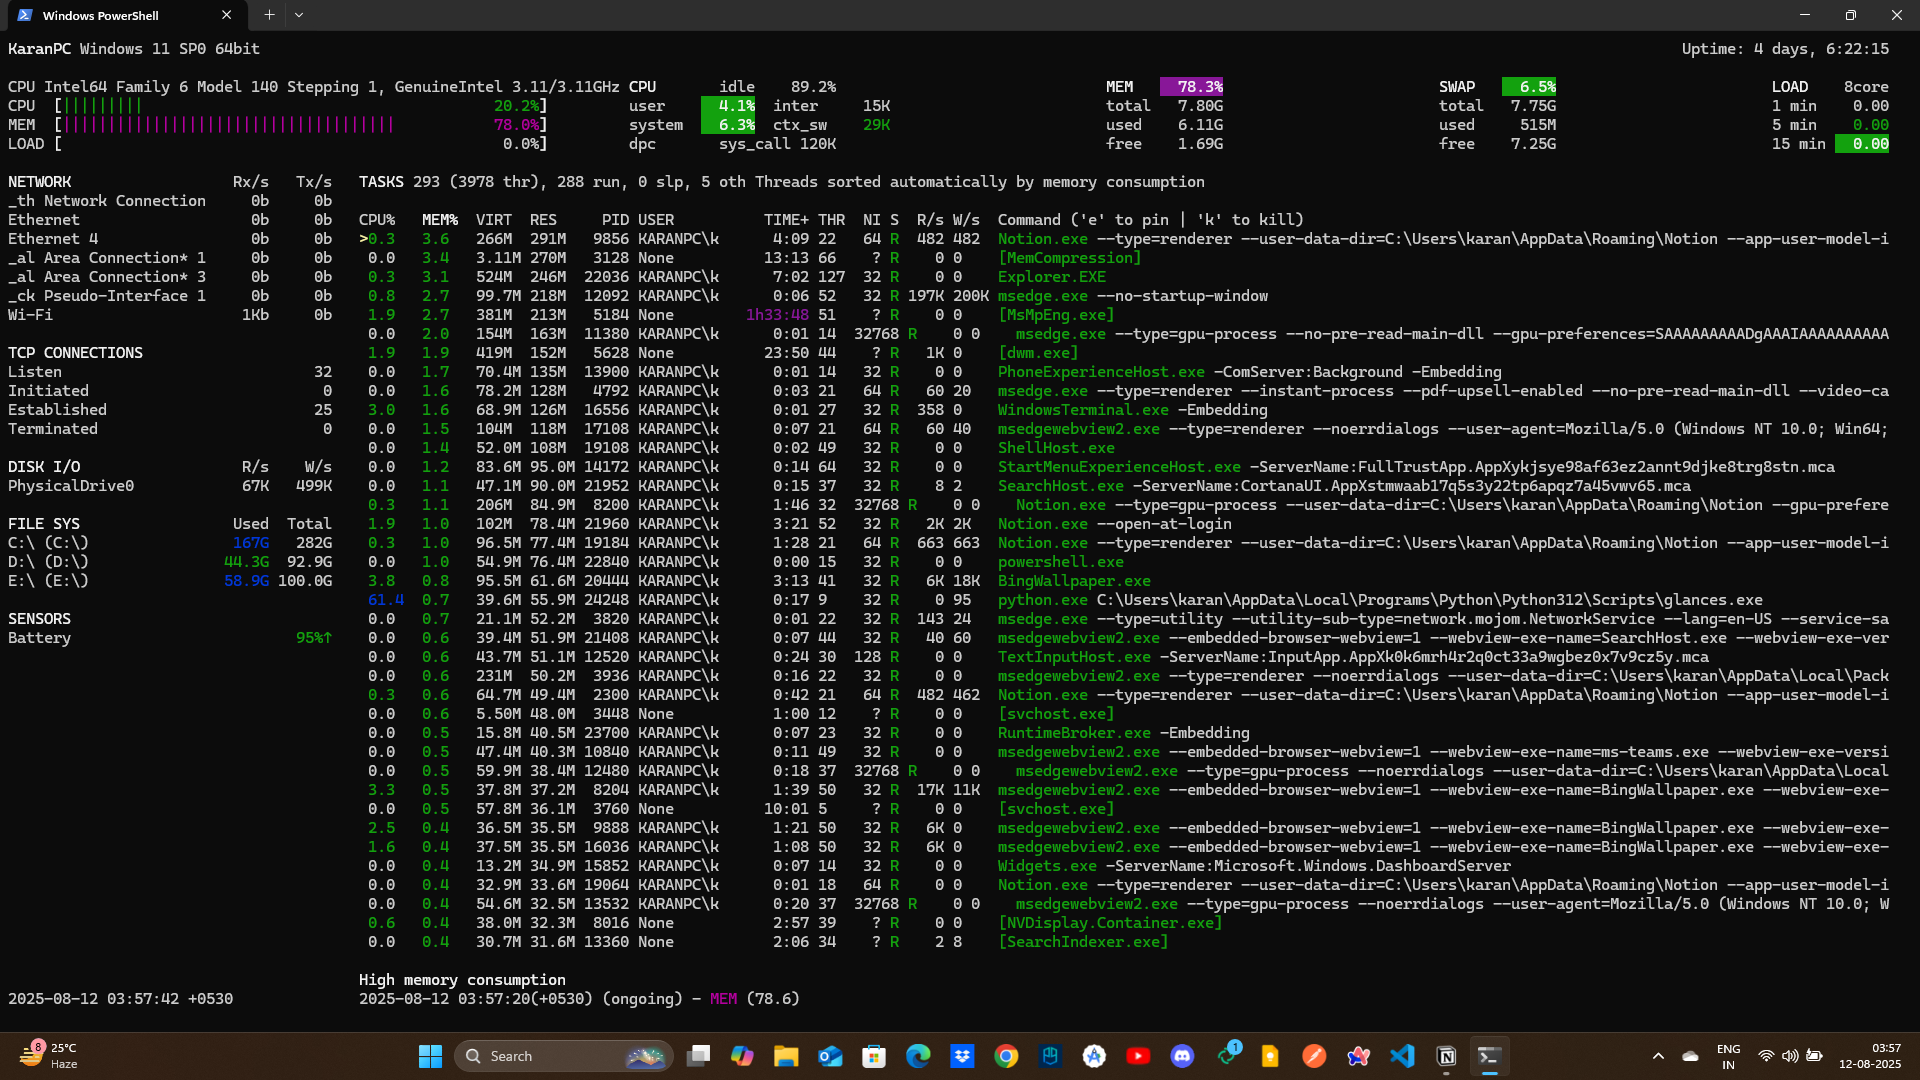Select the Windows PowerShell tab
Image resolution: width=1920 pixels, height=1080 pixels.
click(125, 15)
